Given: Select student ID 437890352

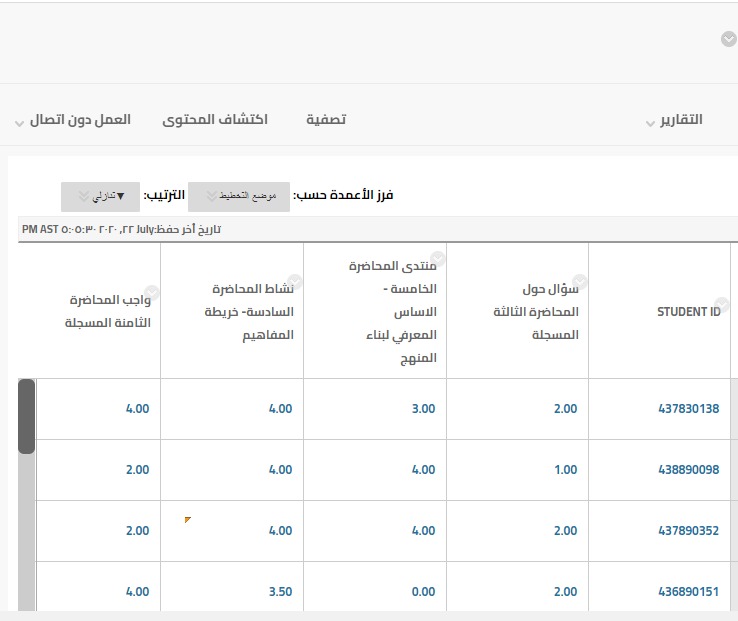Looking at the screenshot, I should [688, 531].
